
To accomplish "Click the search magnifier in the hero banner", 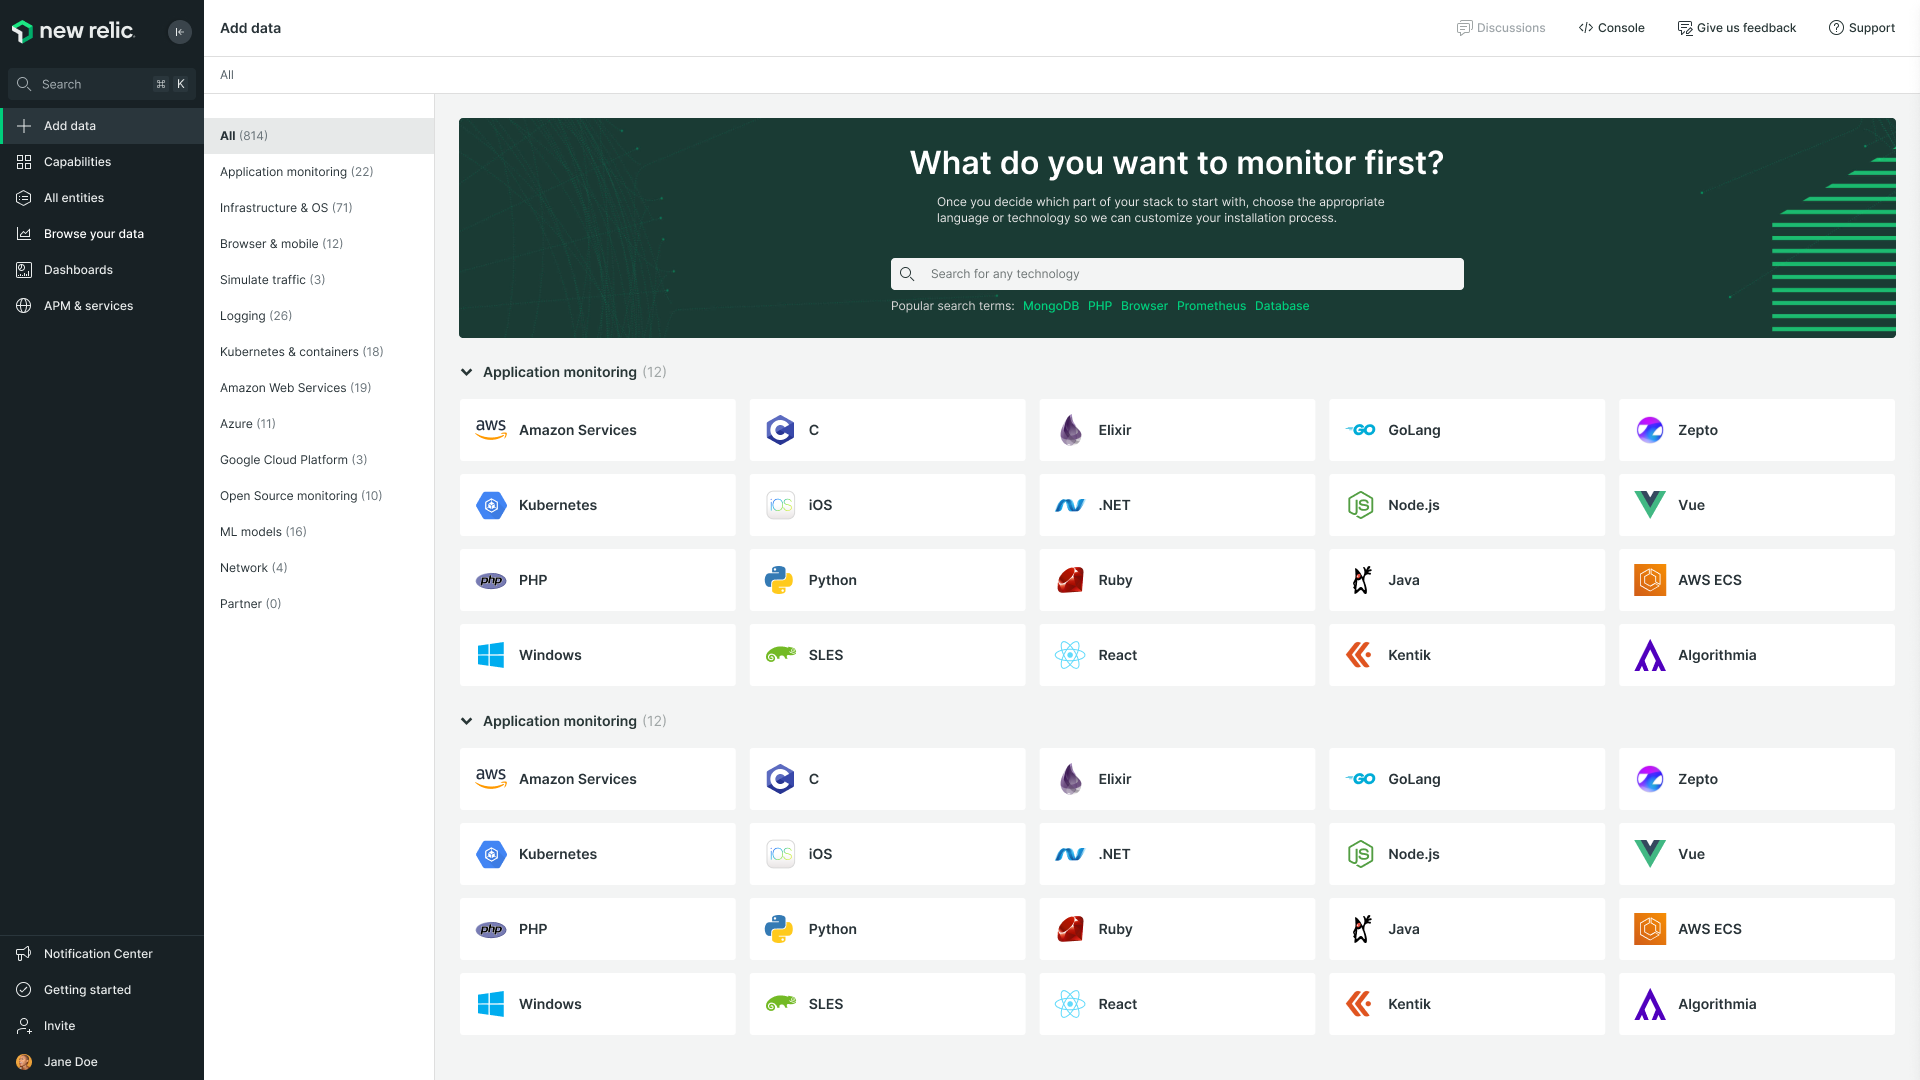I will click(x=907, y=274).
